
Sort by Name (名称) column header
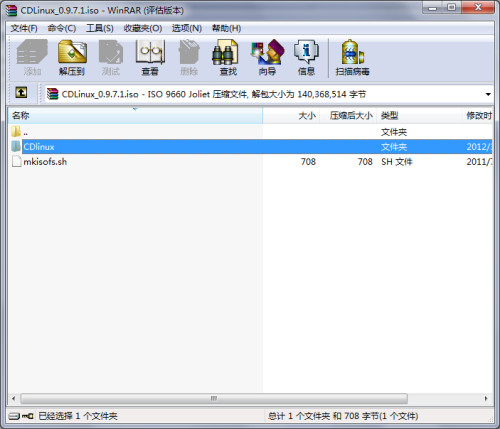pos(135,116)
